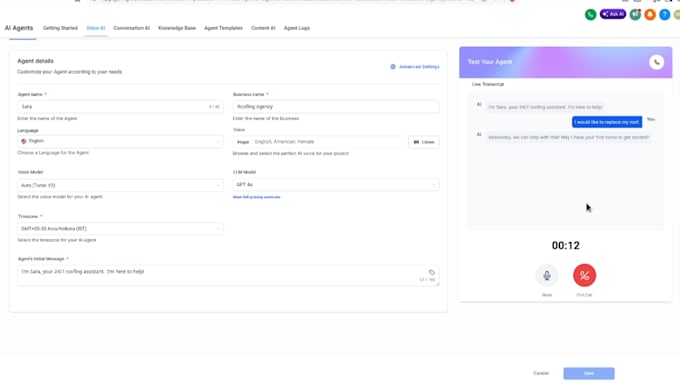
Task: Click the Agent details heading
Action: click(36, 61)
